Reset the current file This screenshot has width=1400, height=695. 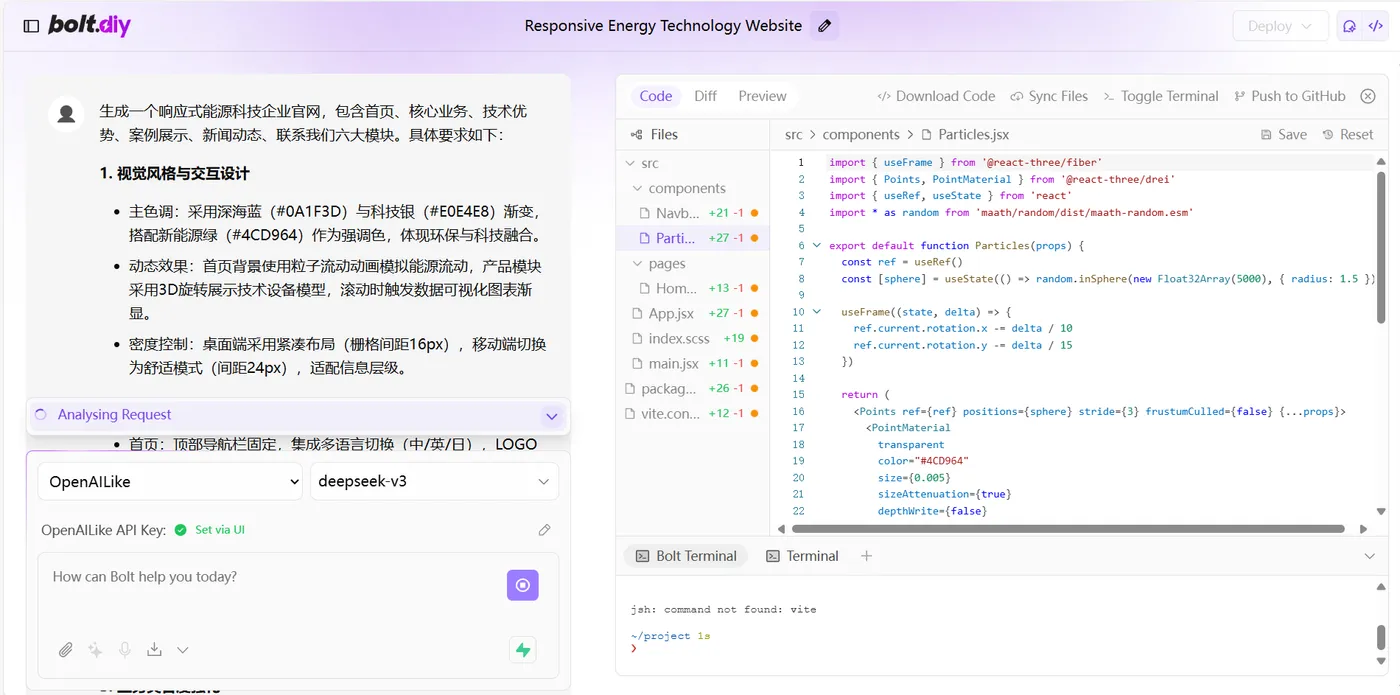(x=1348, y=134)
